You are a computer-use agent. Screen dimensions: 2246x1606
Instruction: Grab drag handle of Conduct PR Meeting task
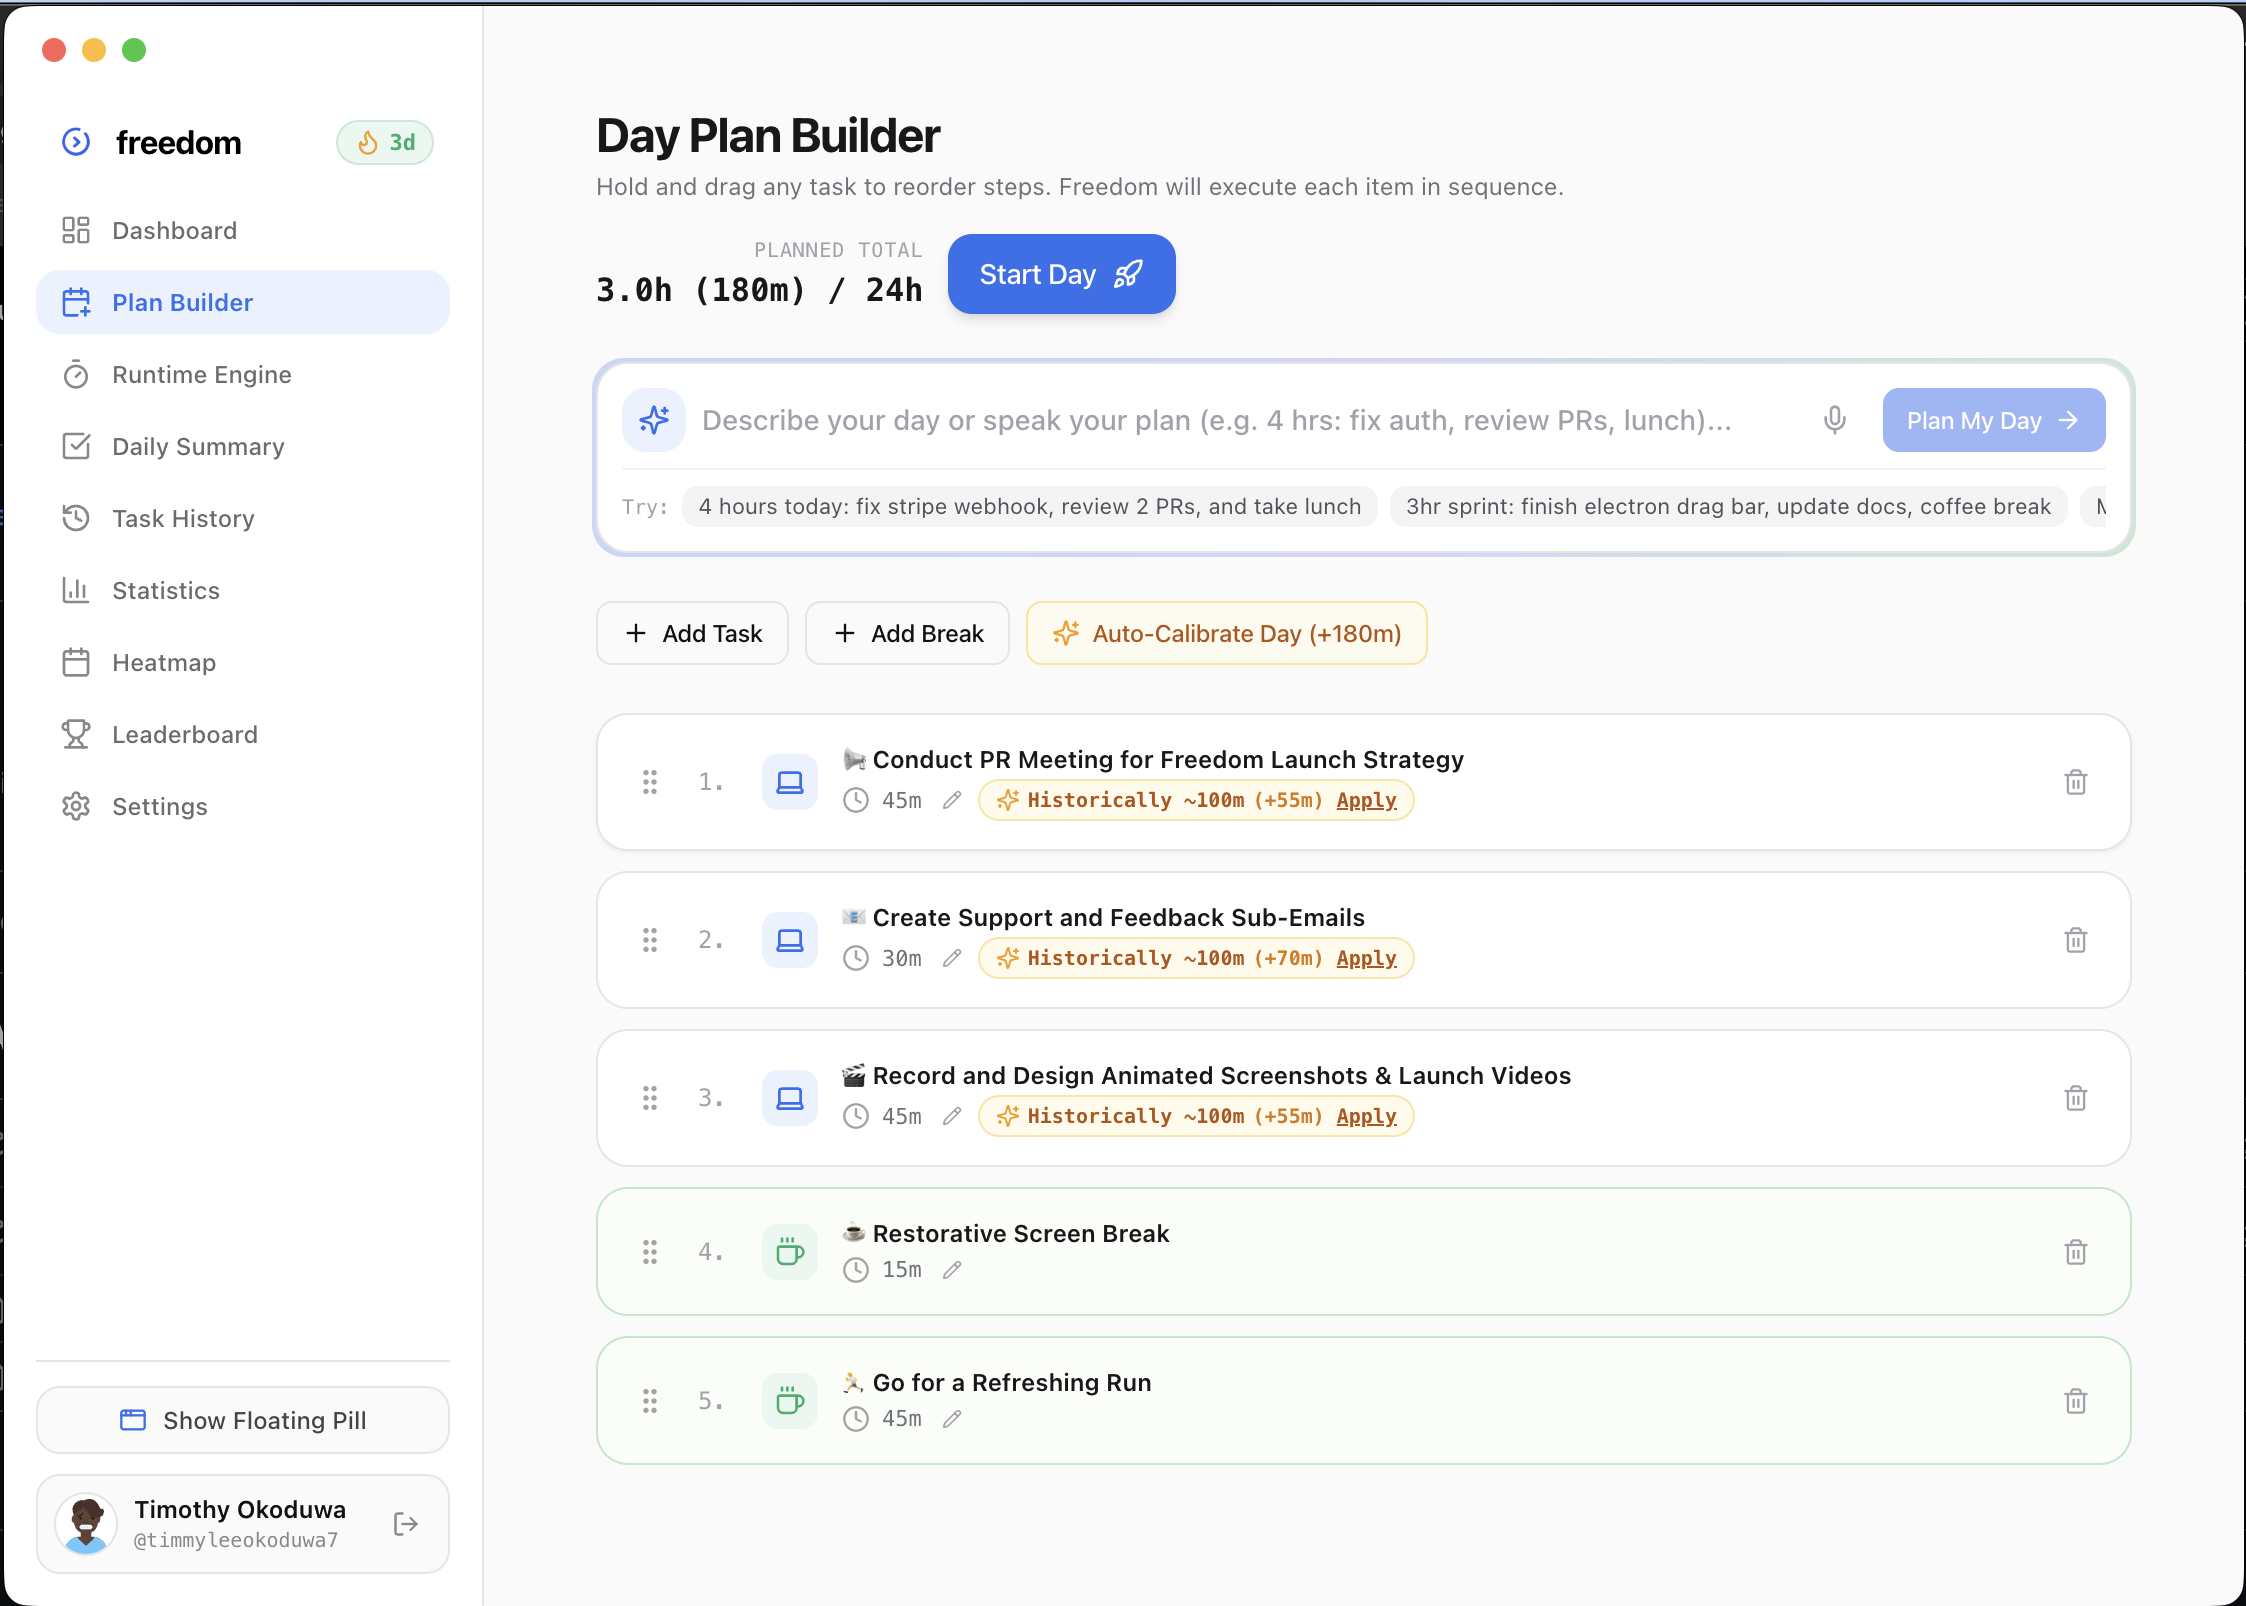[650, 782]
